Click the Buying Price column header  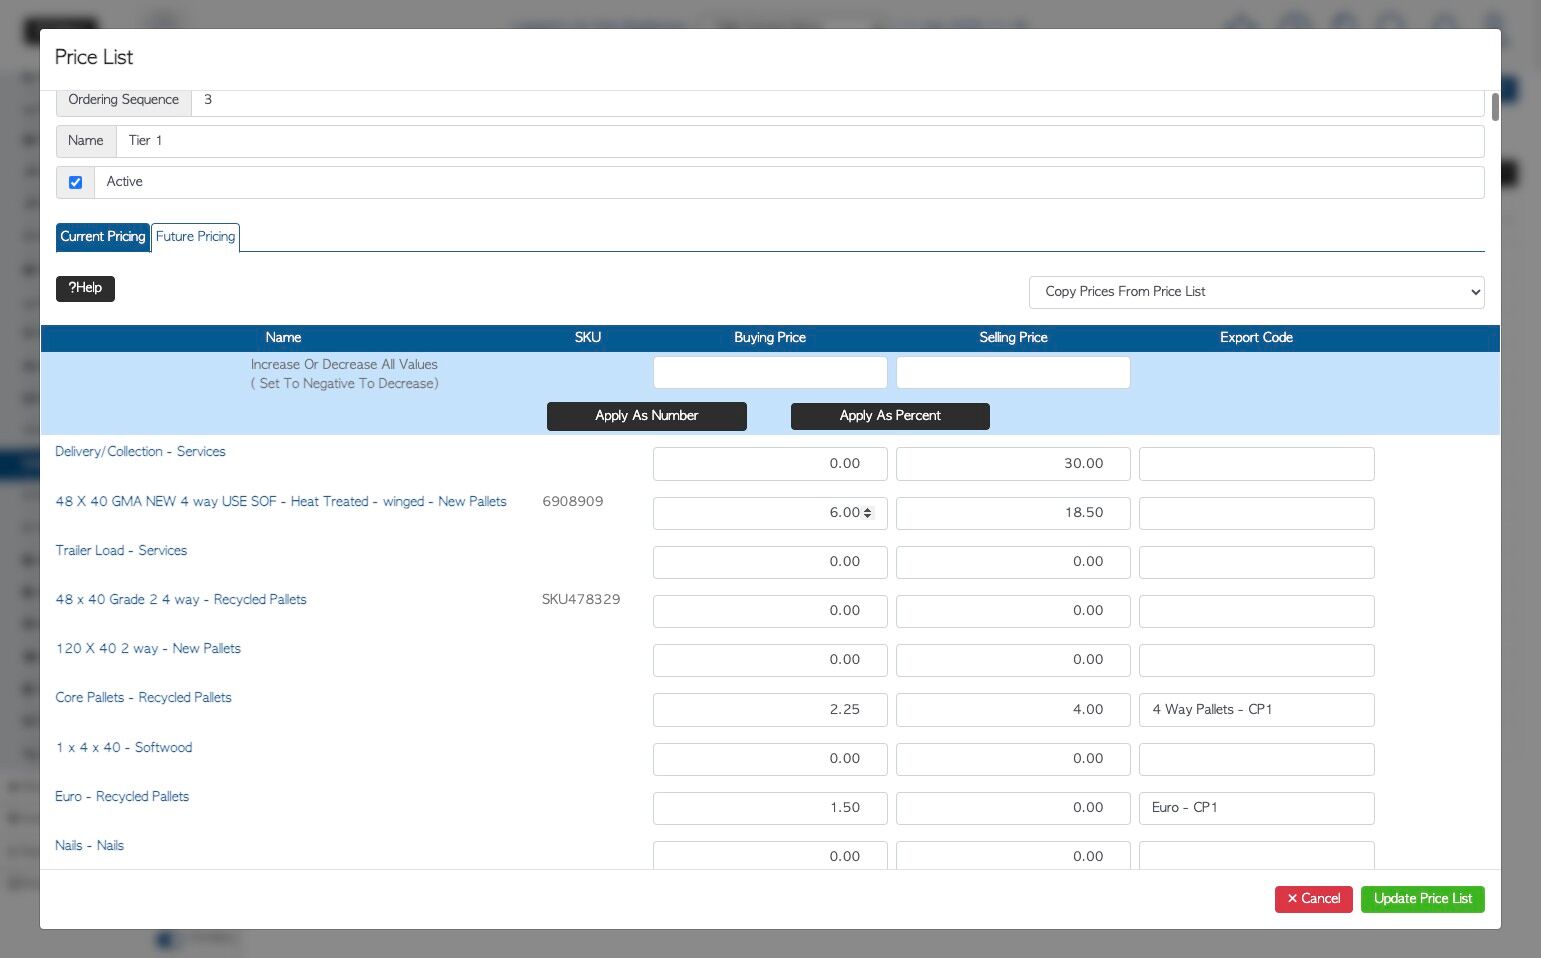[770, 338]
